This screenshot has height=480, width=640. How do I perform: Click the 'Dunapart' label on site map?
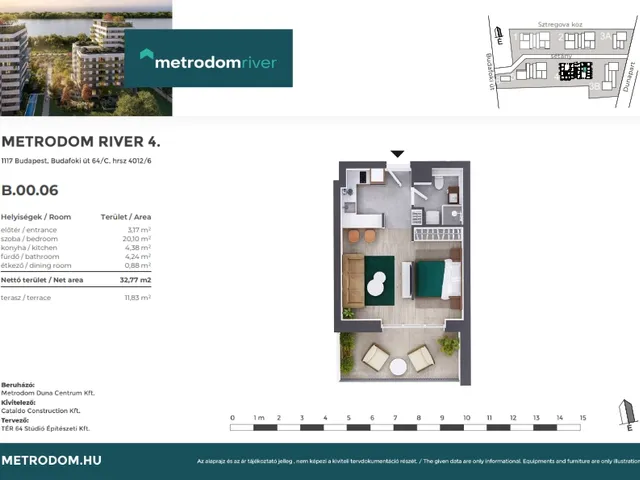(x=628, y=77)
